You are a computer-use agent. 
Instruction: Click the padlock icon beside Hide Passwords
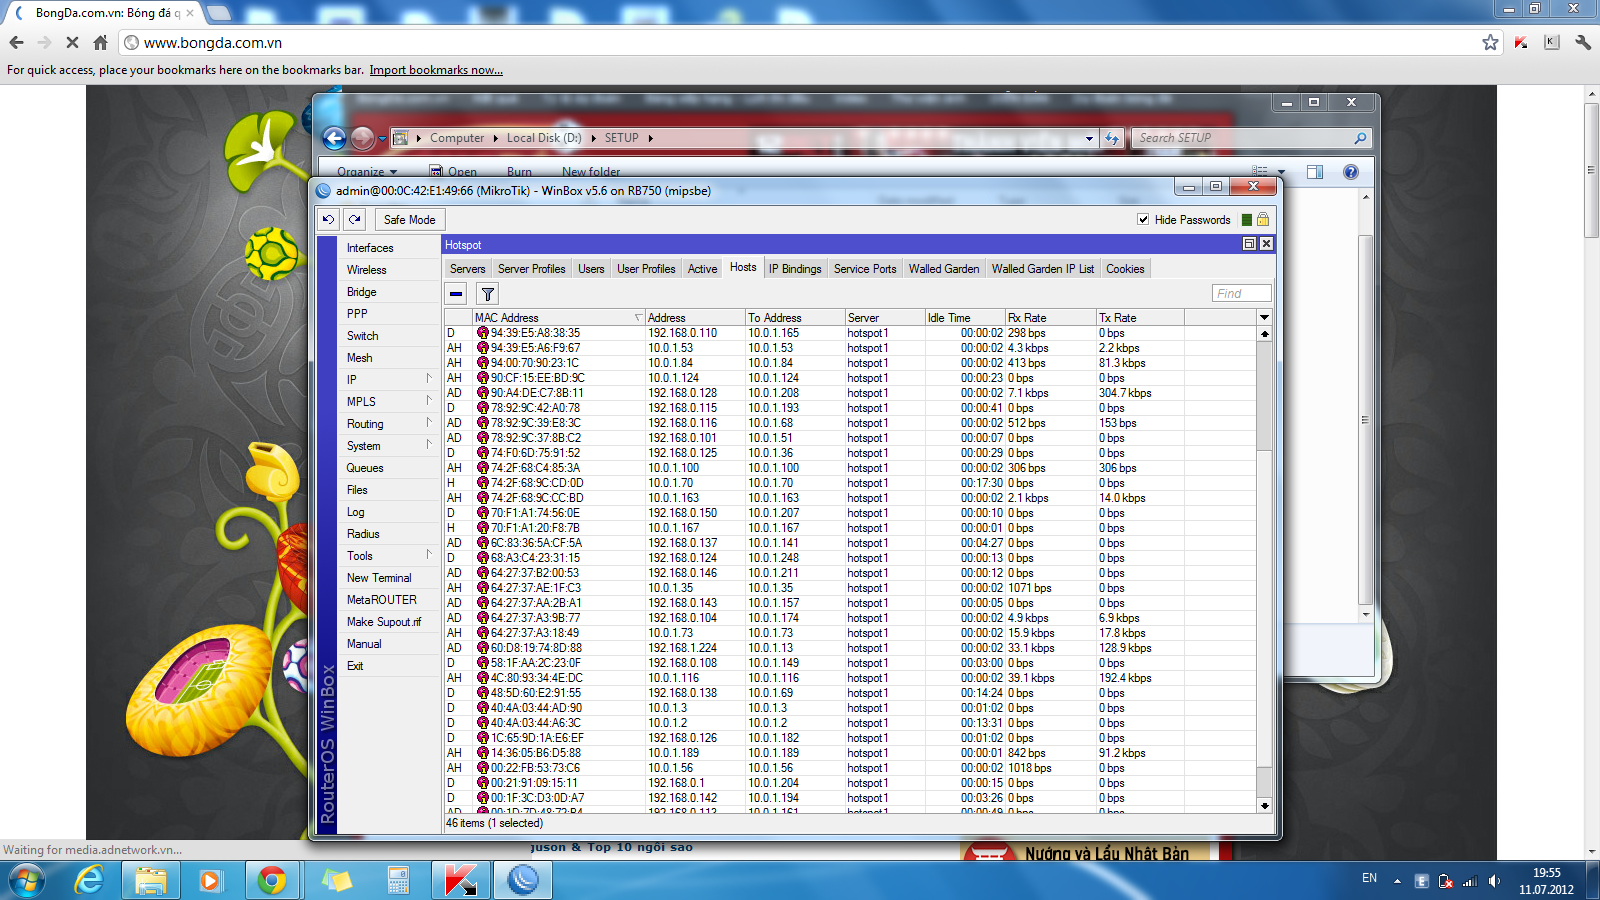pos(1263,220)
